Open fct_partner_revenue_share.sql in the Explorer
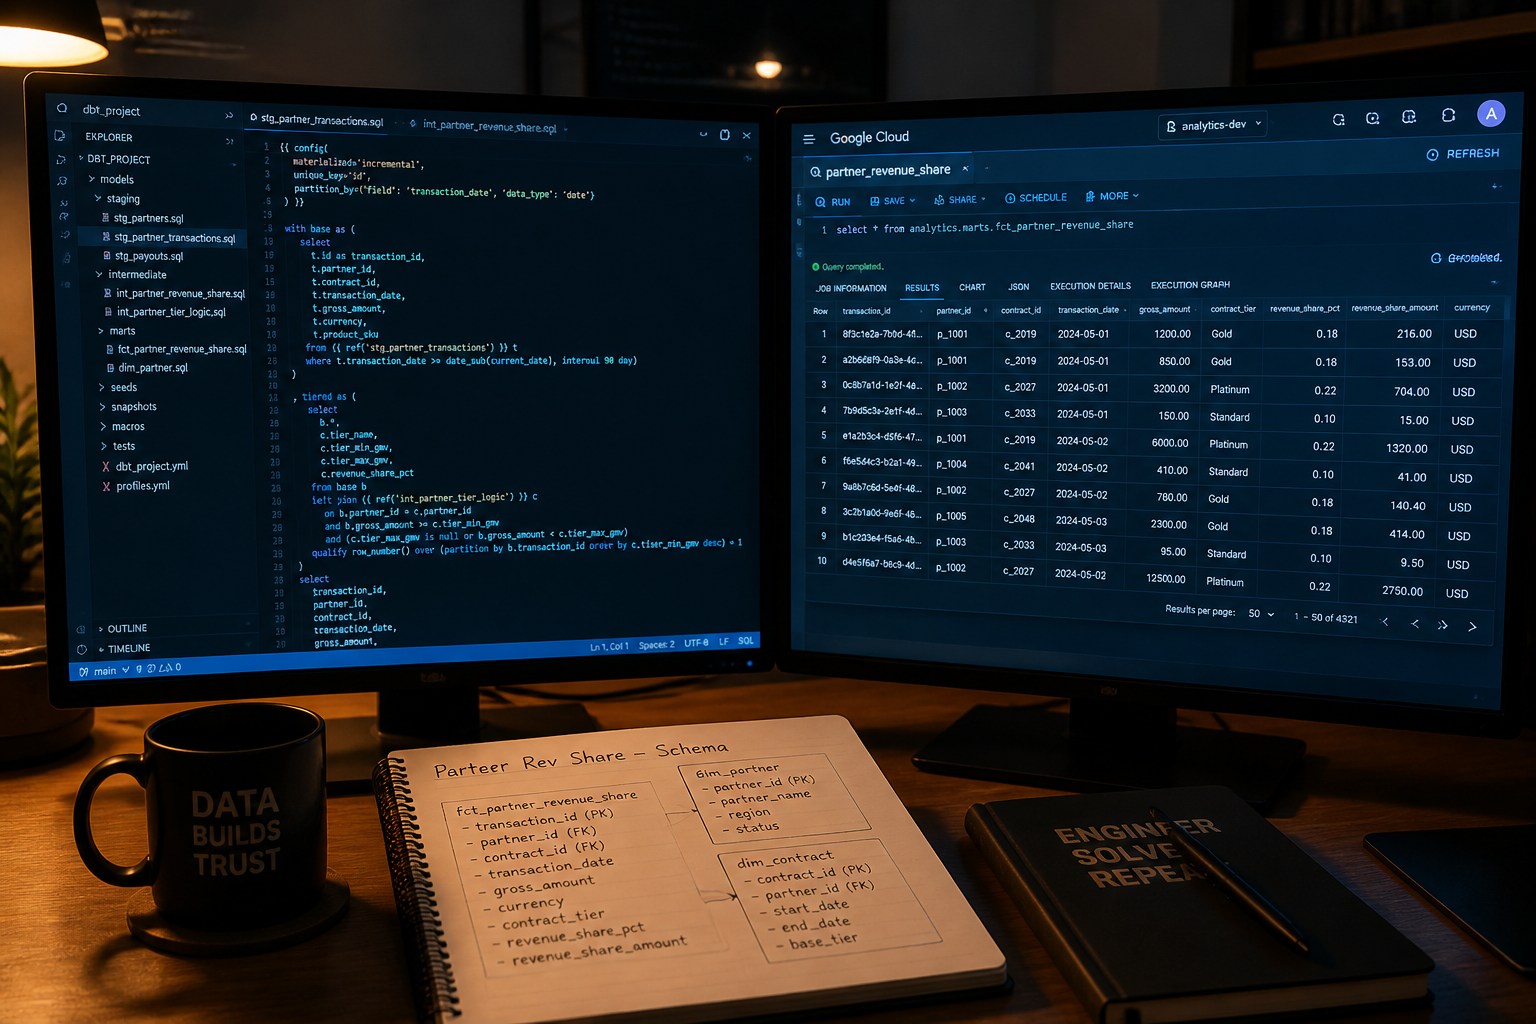The height and width of the screenshot is (1024, 1536). click(175, 349)
